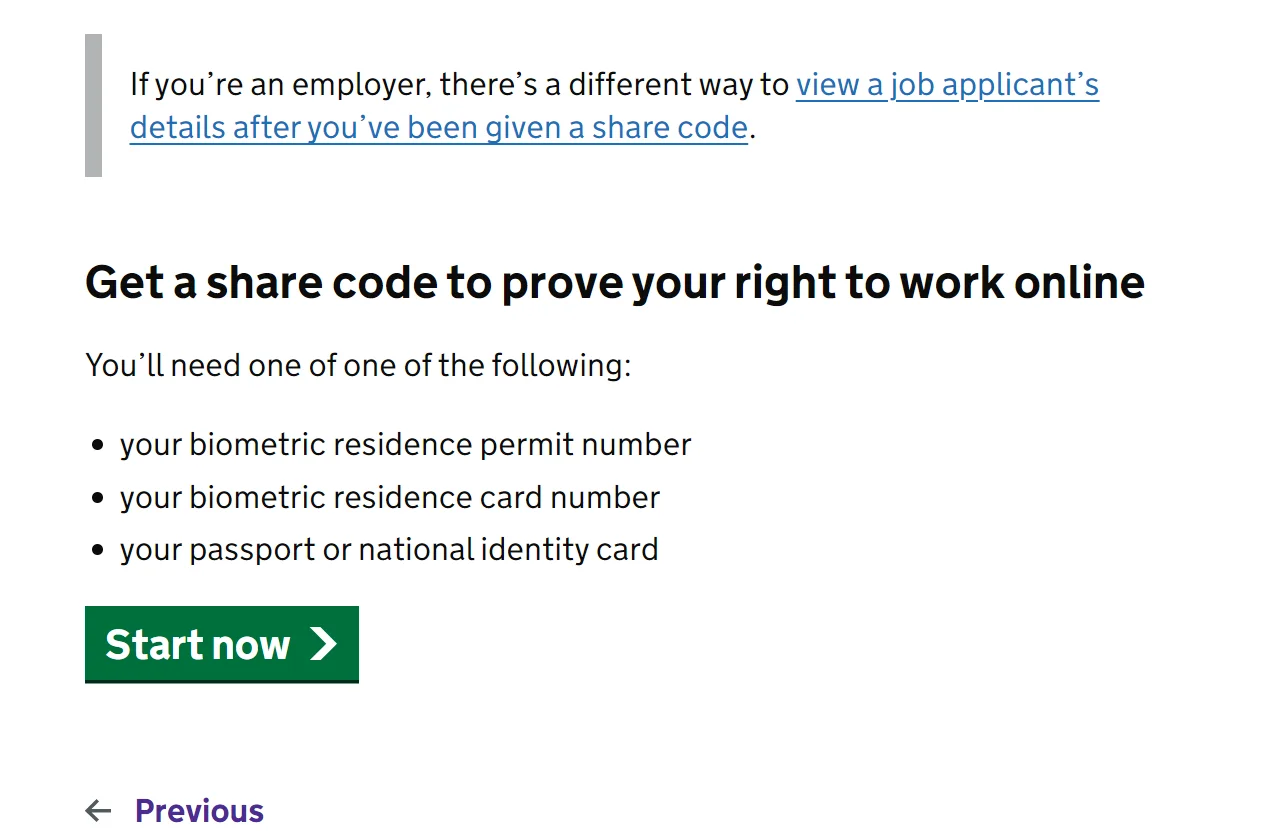The image size is (1272, 831).
Task: Click the left arrow beside Previous
Action: (98, 810)
